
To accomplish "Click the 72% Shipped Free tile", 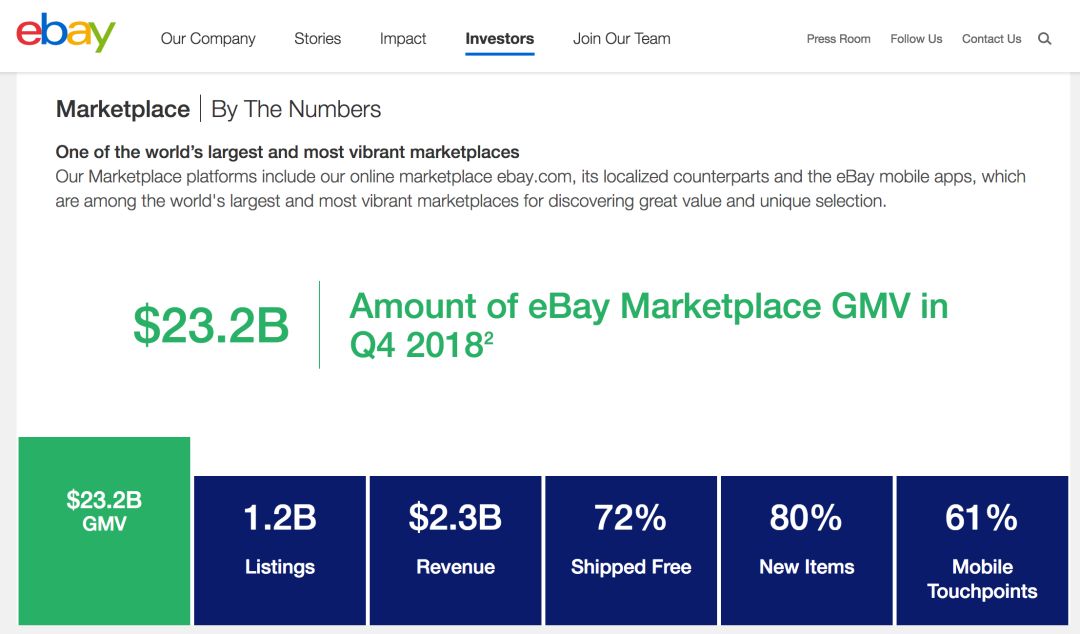I will pos(630,549).
